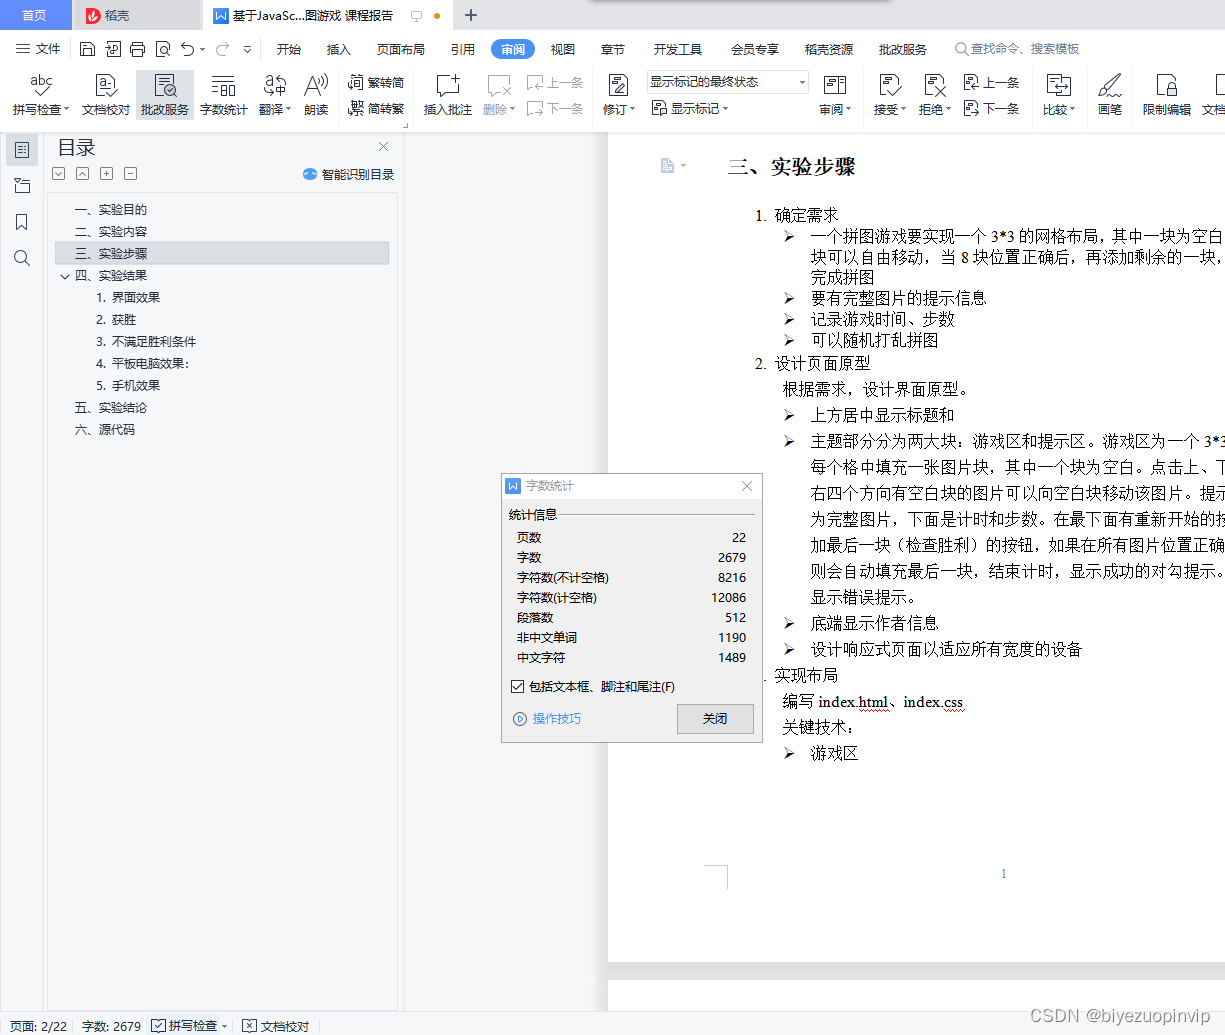Close the word count dialog via 关闭
Image resolution: width=1225 pixels, height=1035 pixels.
pos(714,719)
